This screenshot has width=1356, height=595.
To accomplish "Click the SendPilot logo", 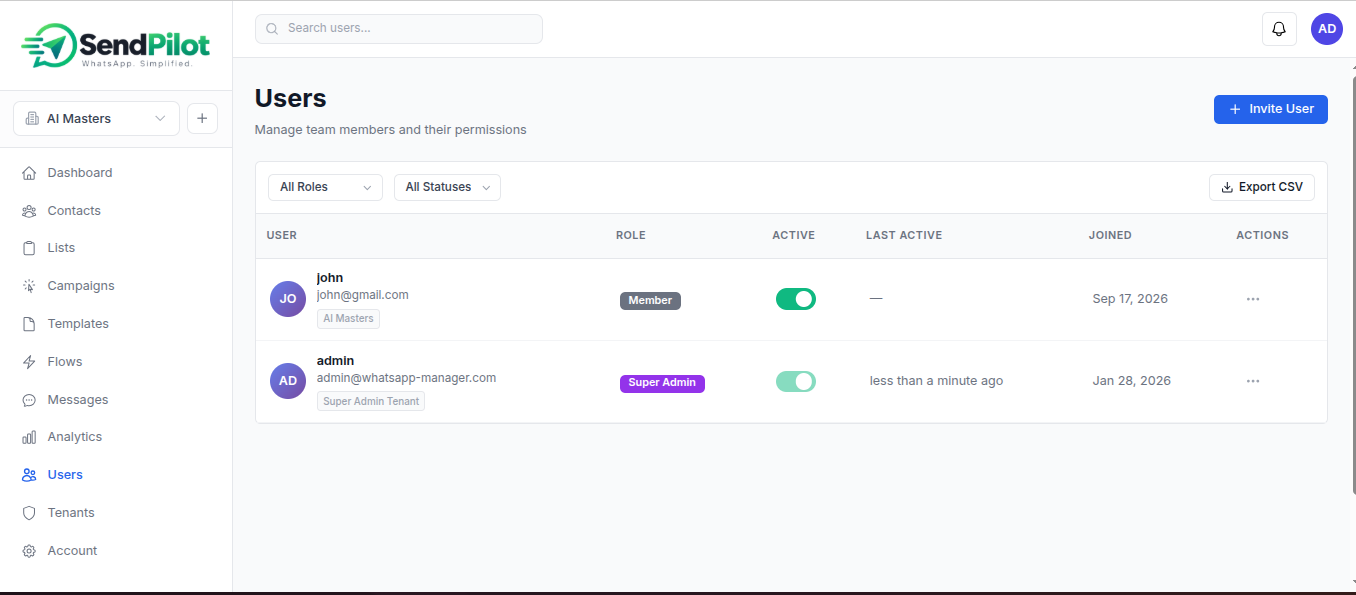I will [x=116, y=46].
